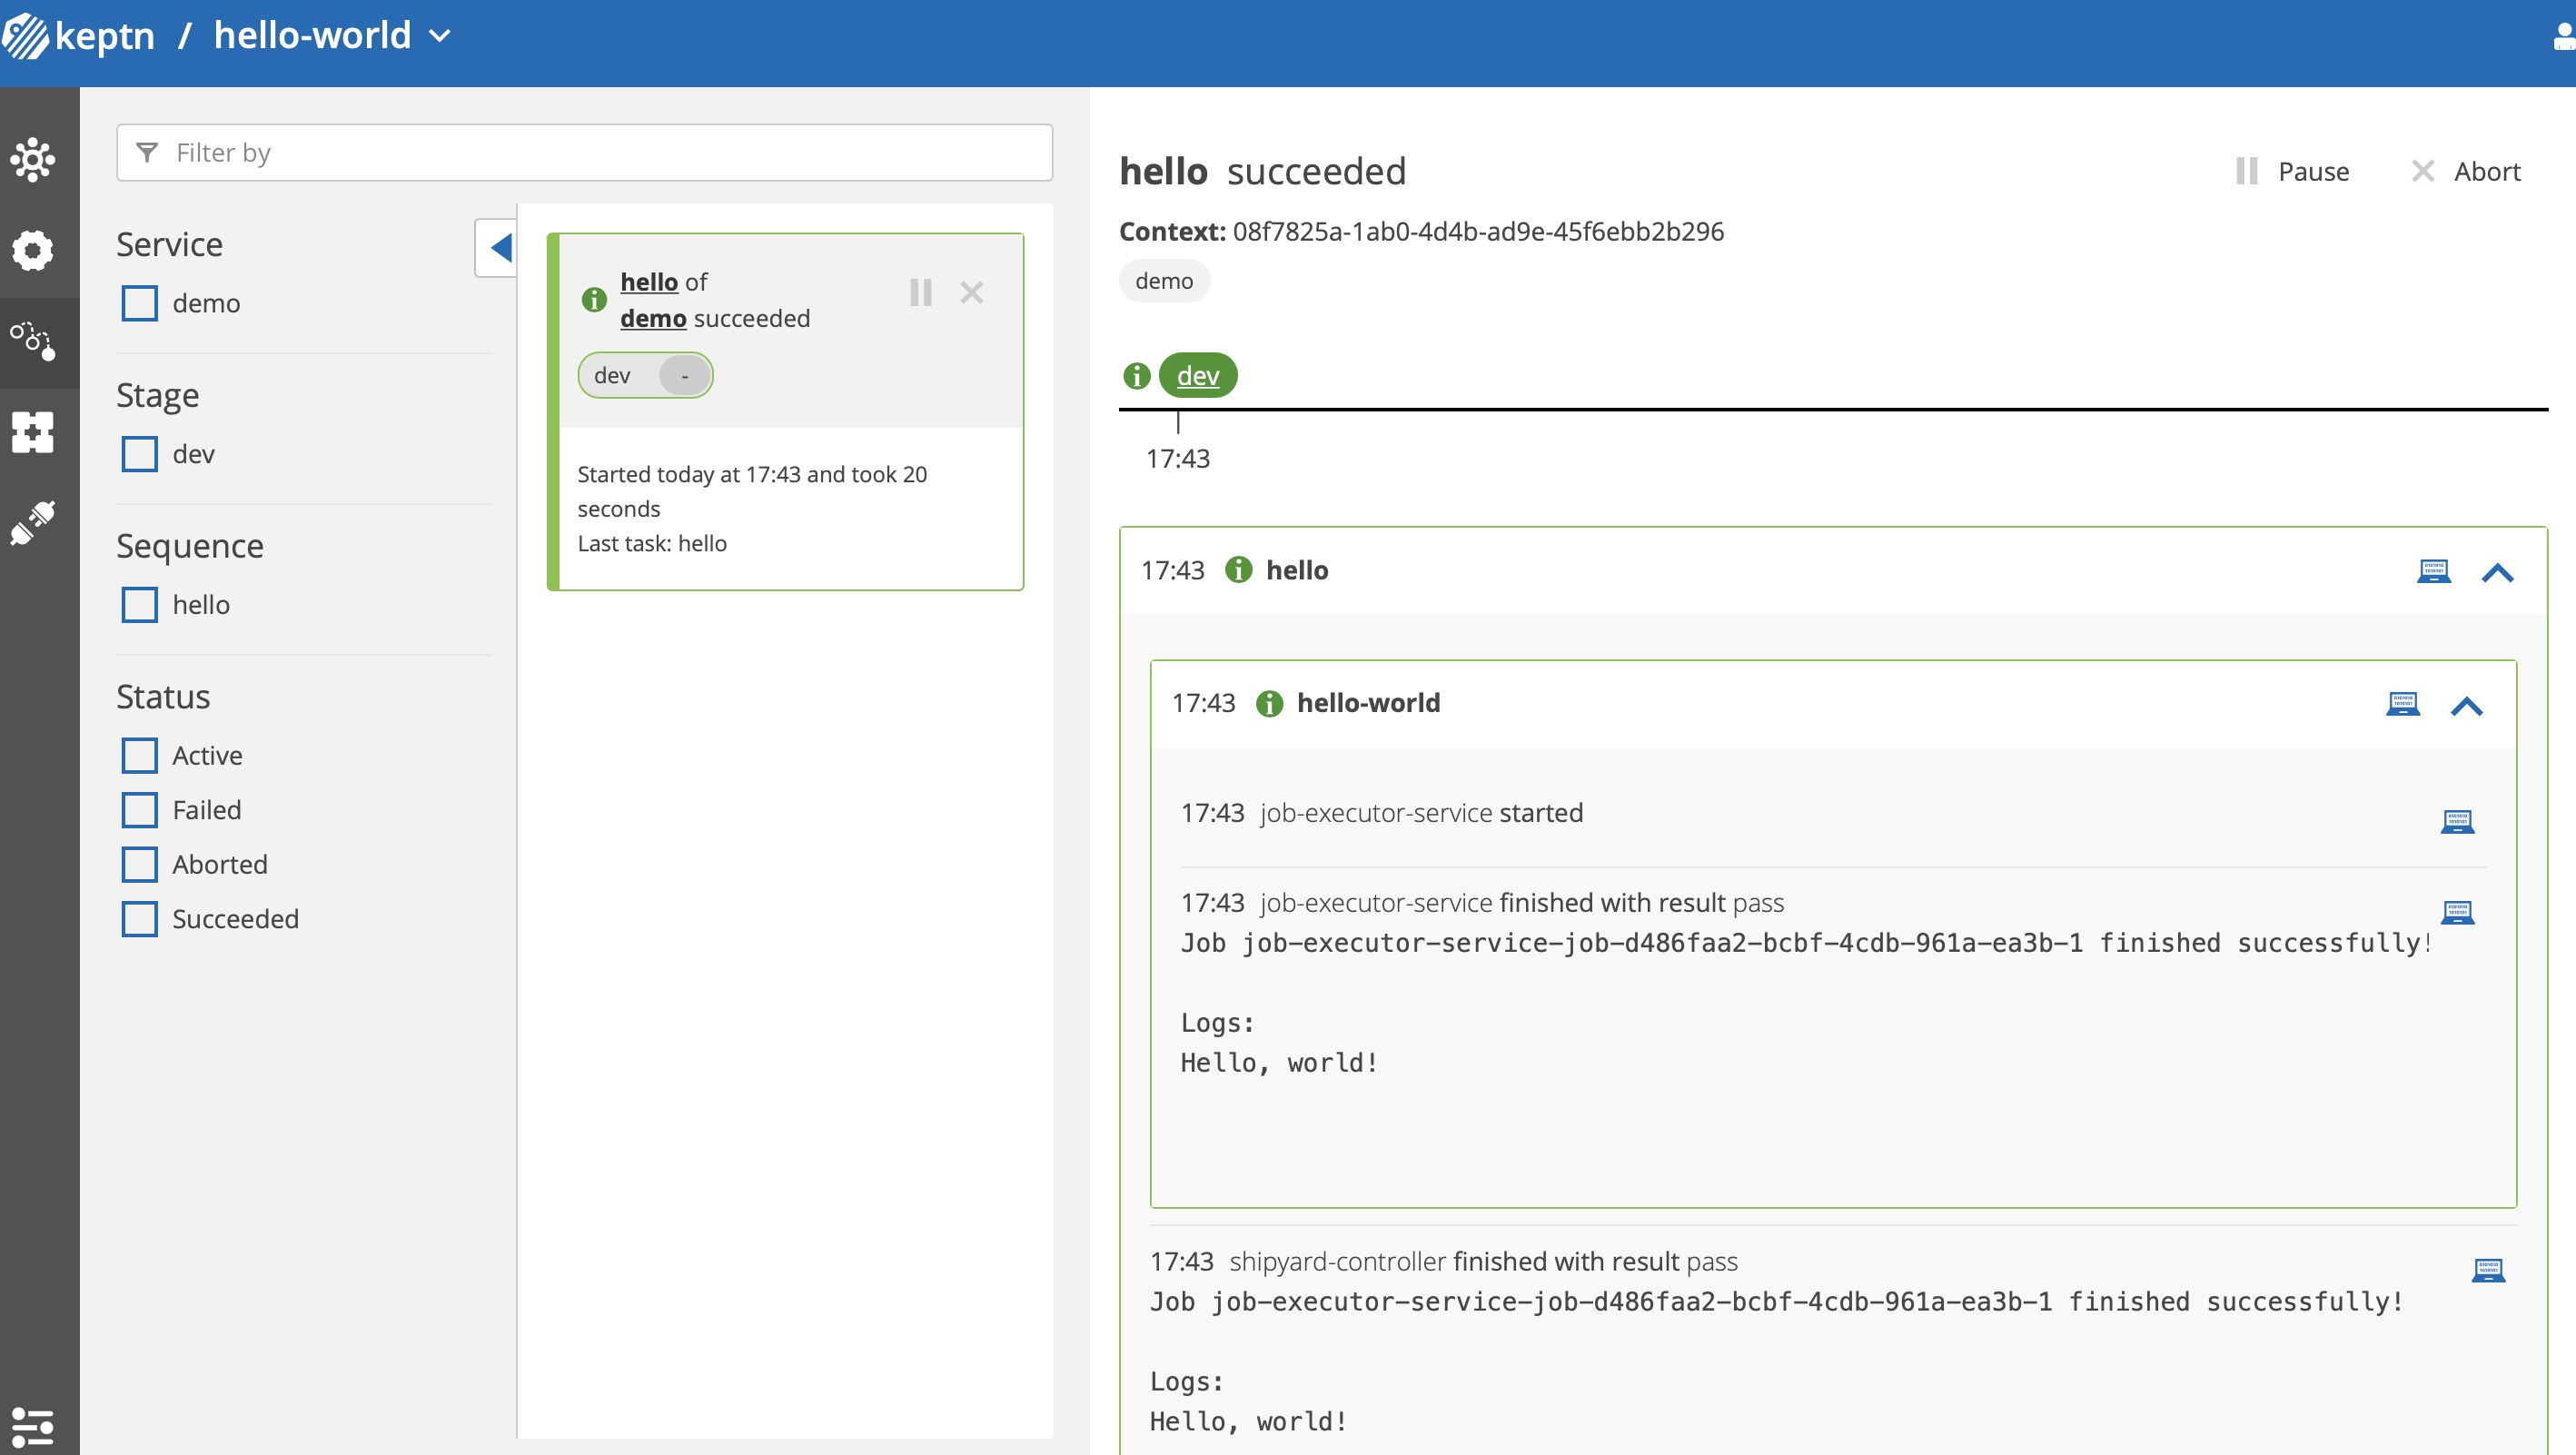Click the Abort button
The image size is (2576, 1455).
[2465, 172]
